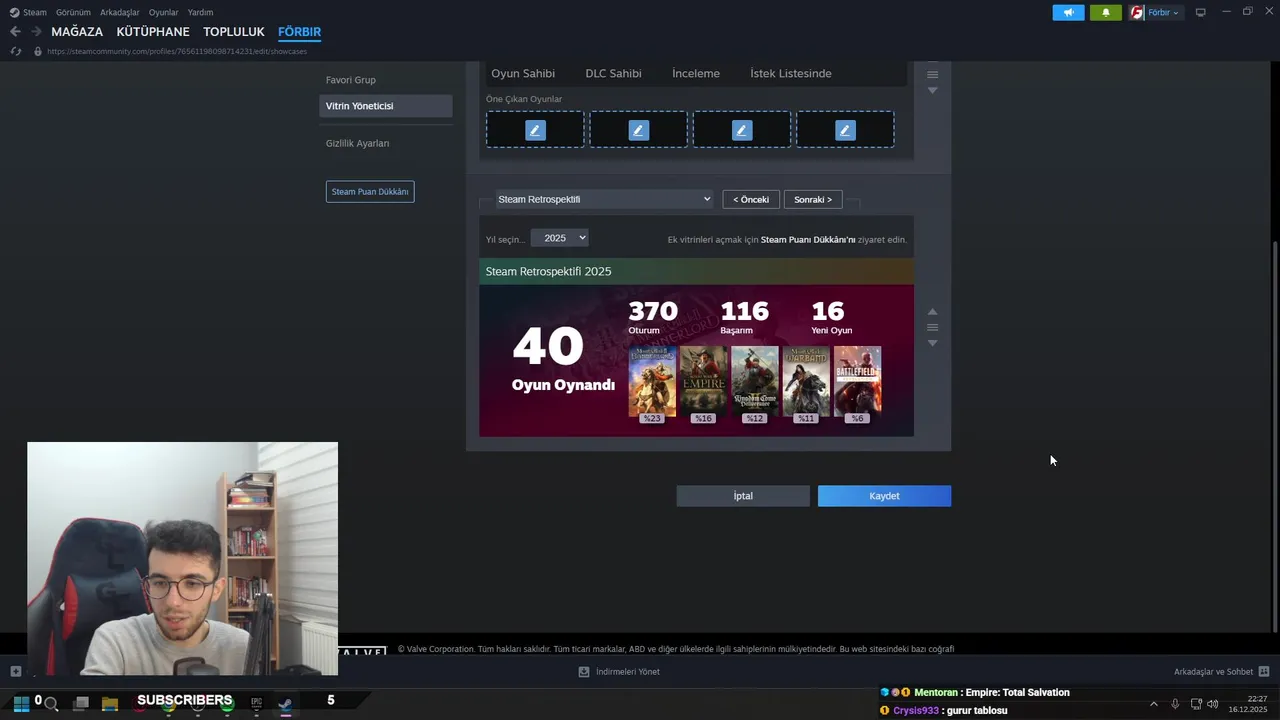1280x720 pixels.
Task: Go to the MAĞAZA section
Action: (x=77, y=32)
